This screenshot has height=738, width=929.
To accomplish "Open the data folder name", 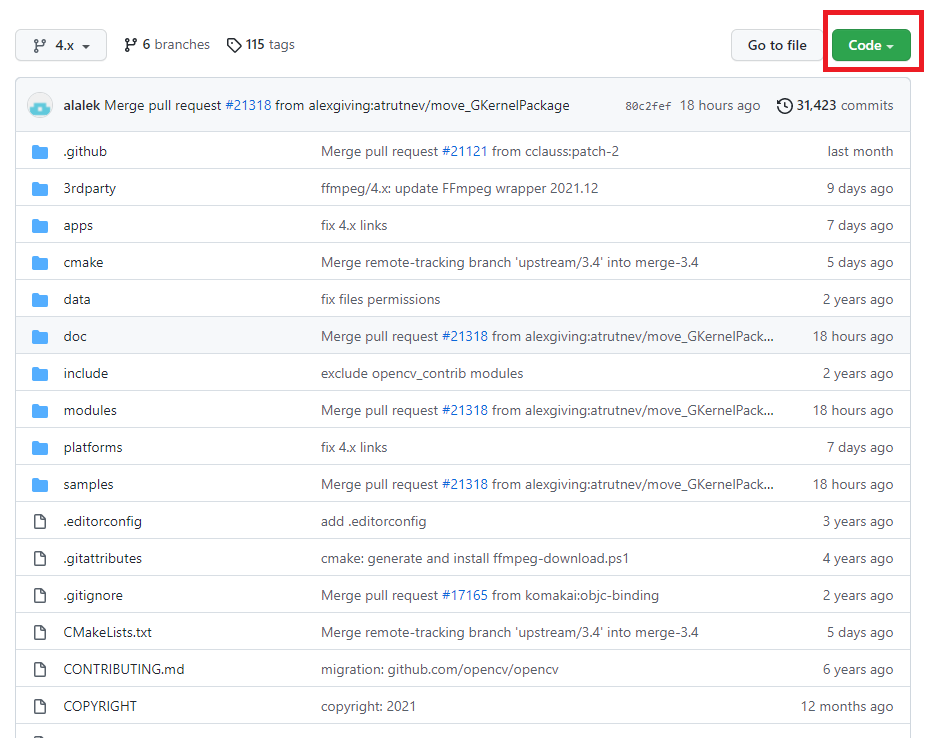I will click(x=77, y=300).
